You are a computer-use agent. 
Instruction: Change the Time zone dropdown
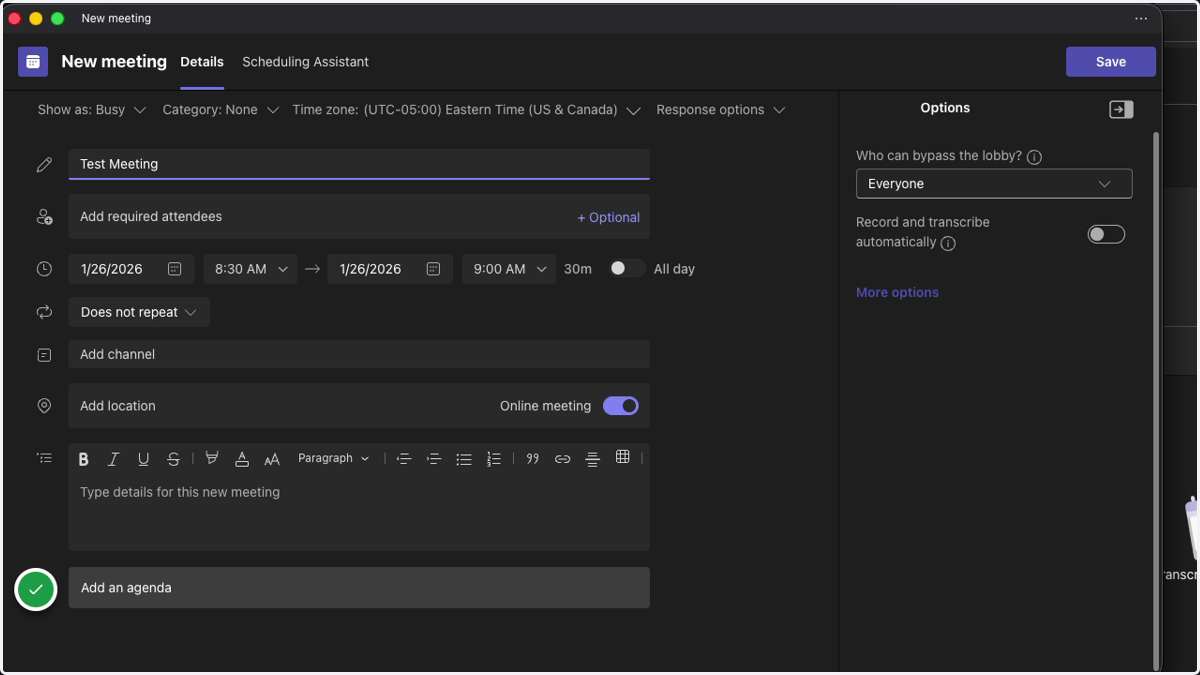click(467, 110)
